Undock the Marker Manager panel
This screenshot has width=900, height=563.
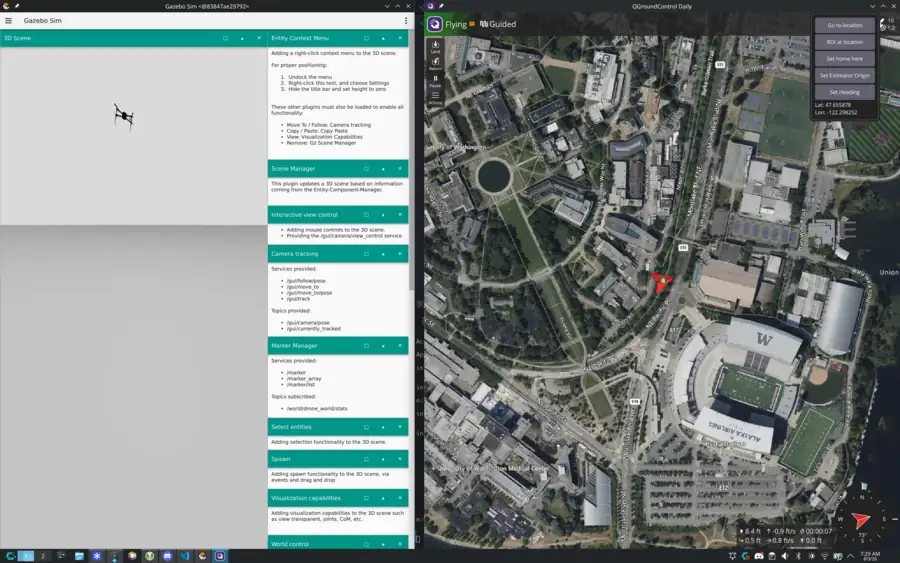tap(366, 345)
